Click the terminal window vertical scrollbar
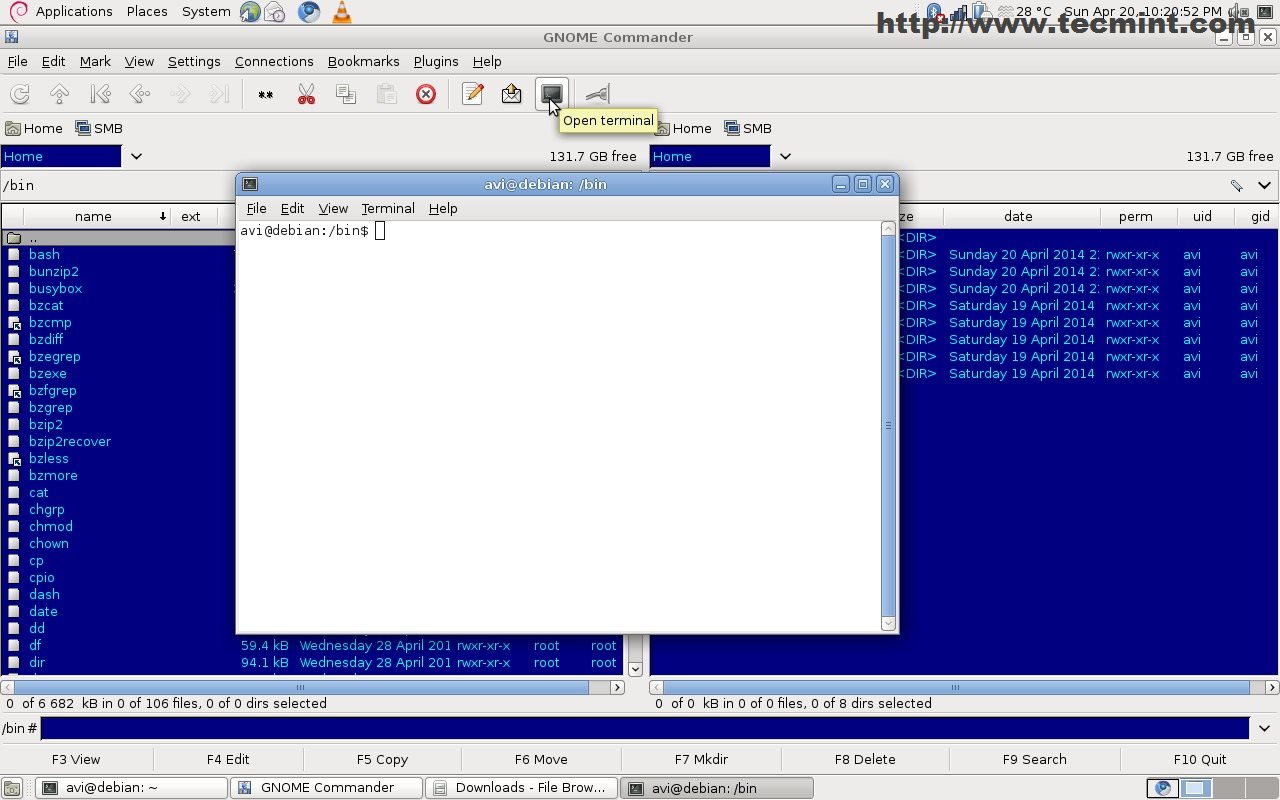 coord(888,425)
